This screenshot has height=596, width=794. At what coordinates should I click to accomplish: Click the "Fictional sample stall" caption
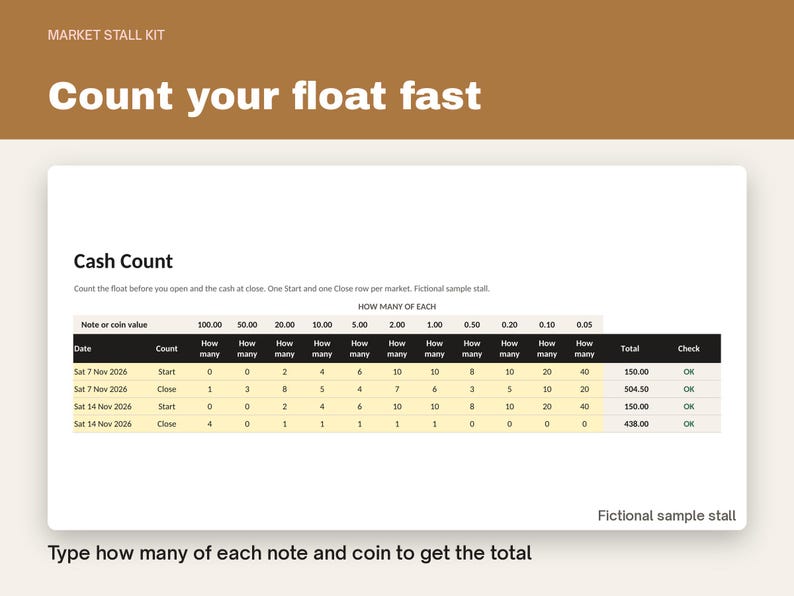(x=666, y=515)
